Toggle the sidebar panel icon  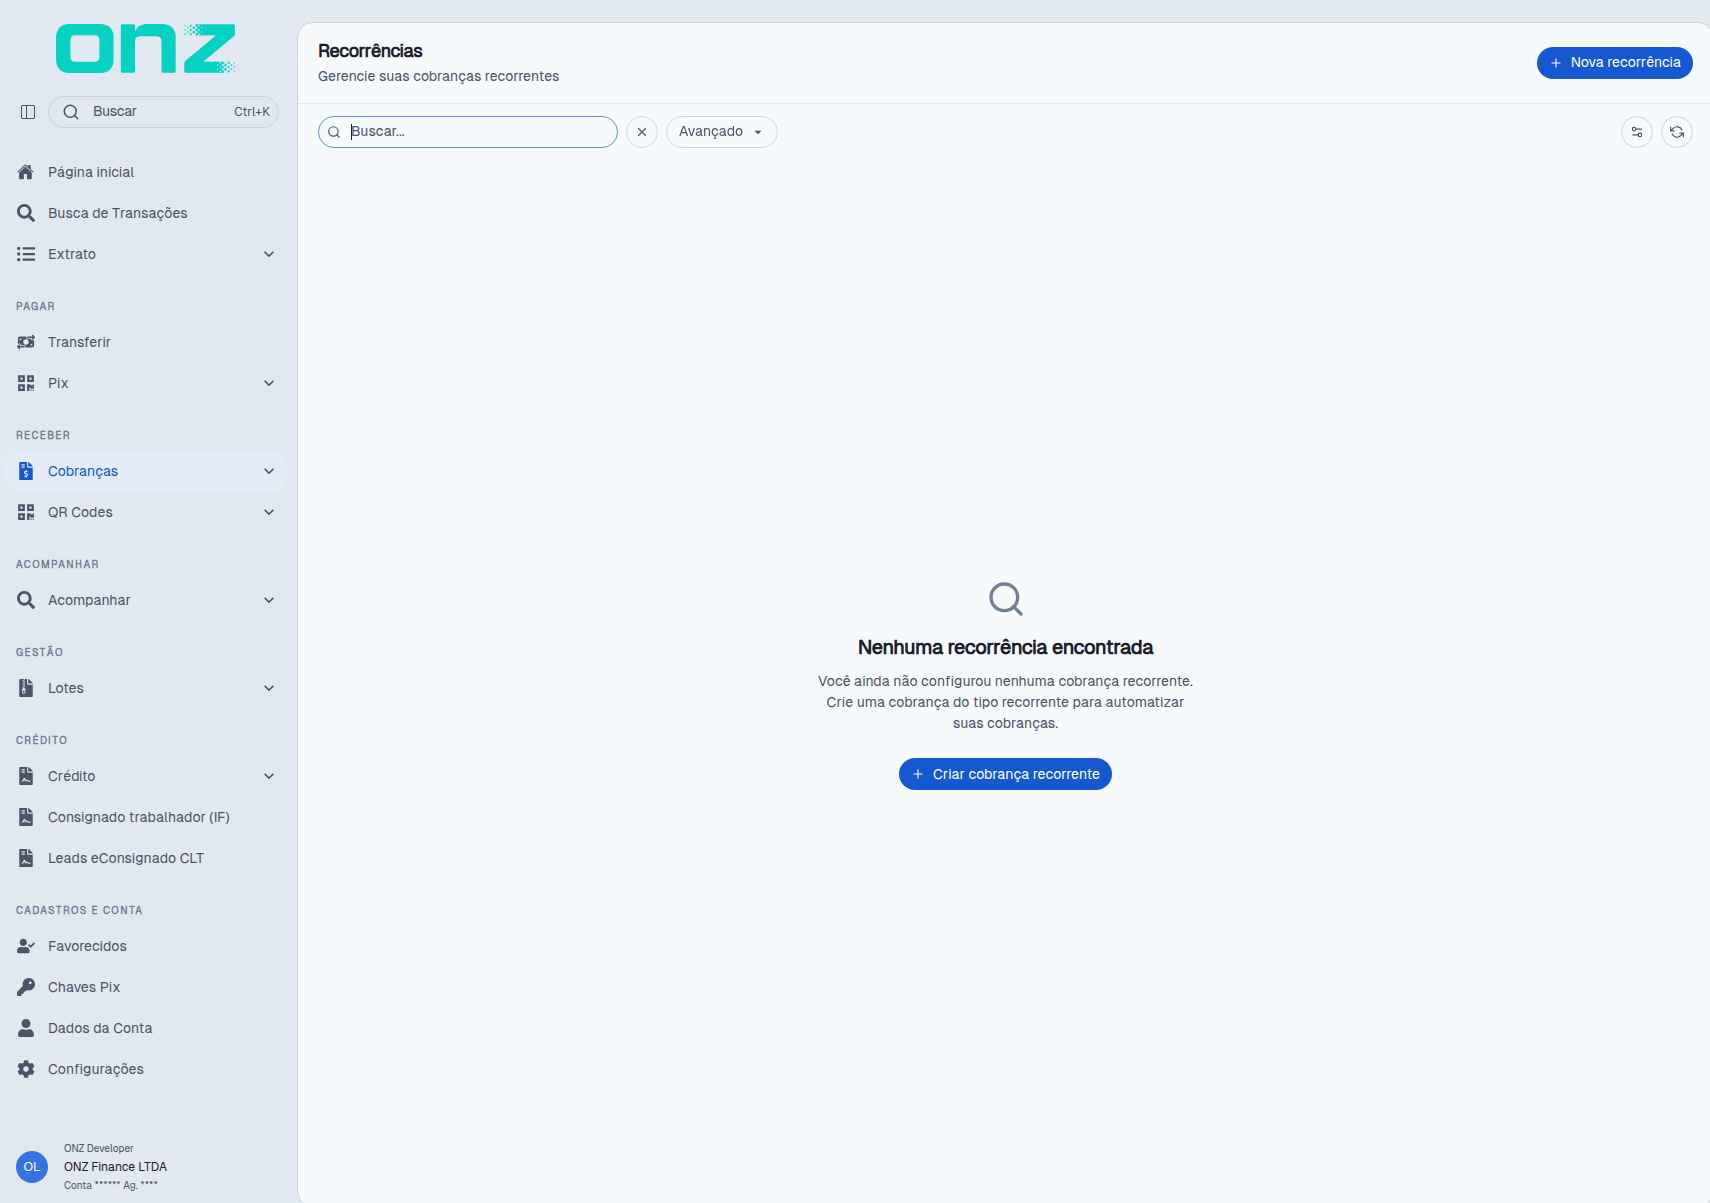point(28,112)
